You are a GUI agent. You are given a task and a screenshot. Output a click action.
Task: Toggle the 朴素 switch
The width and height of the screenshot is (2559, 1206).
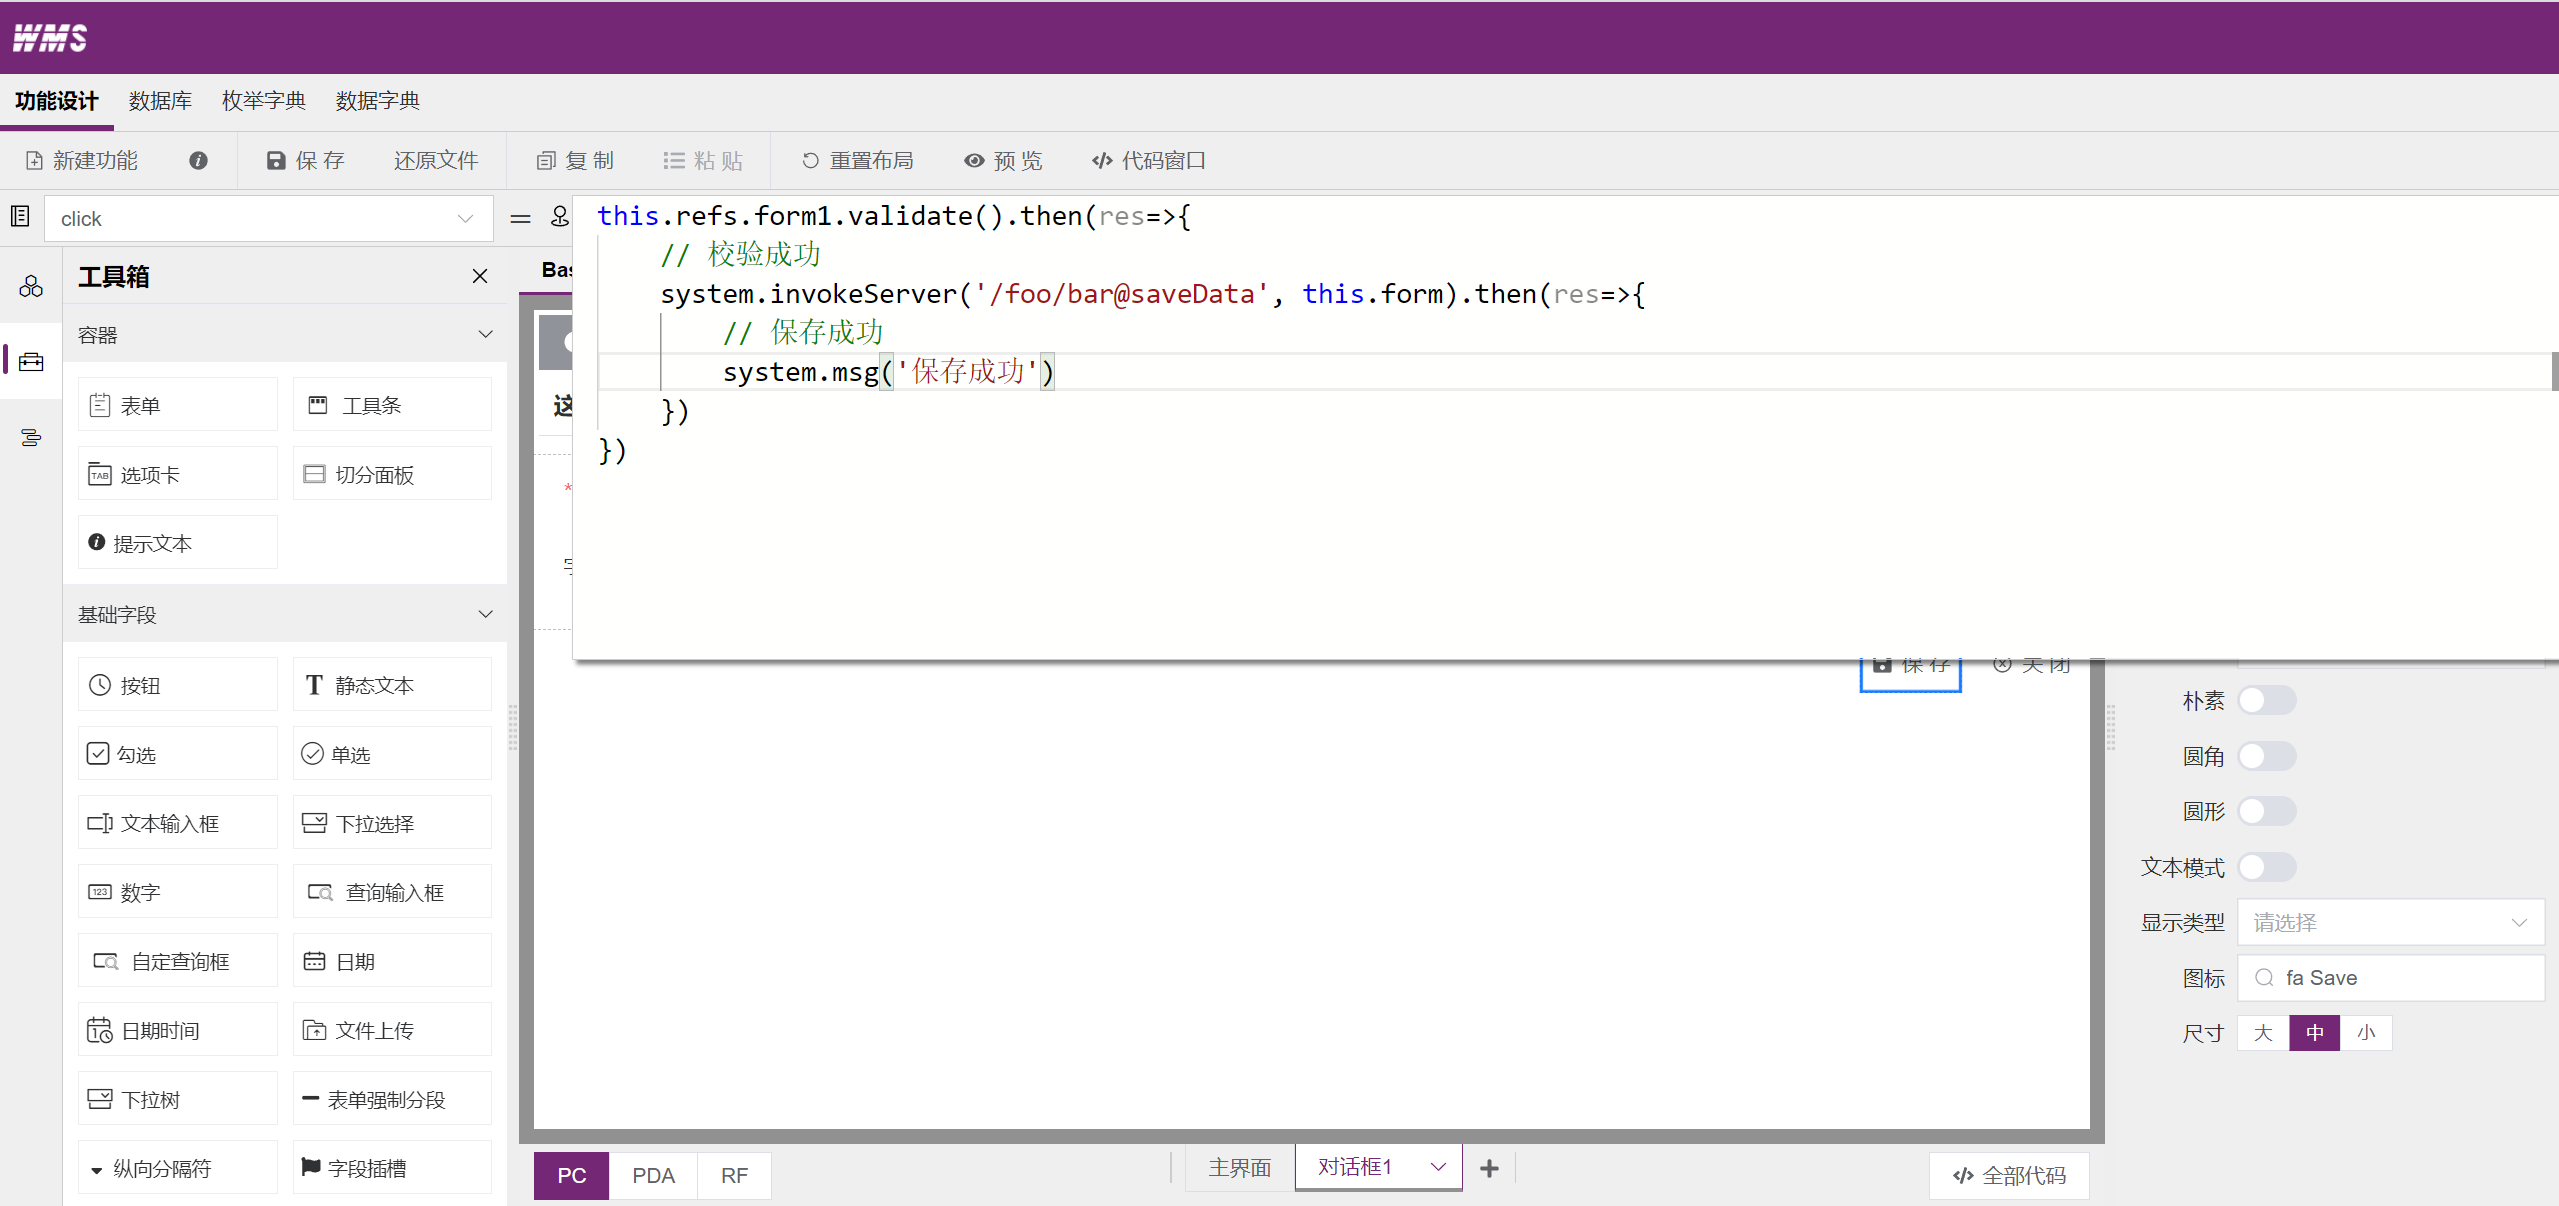pos(2266,700)
